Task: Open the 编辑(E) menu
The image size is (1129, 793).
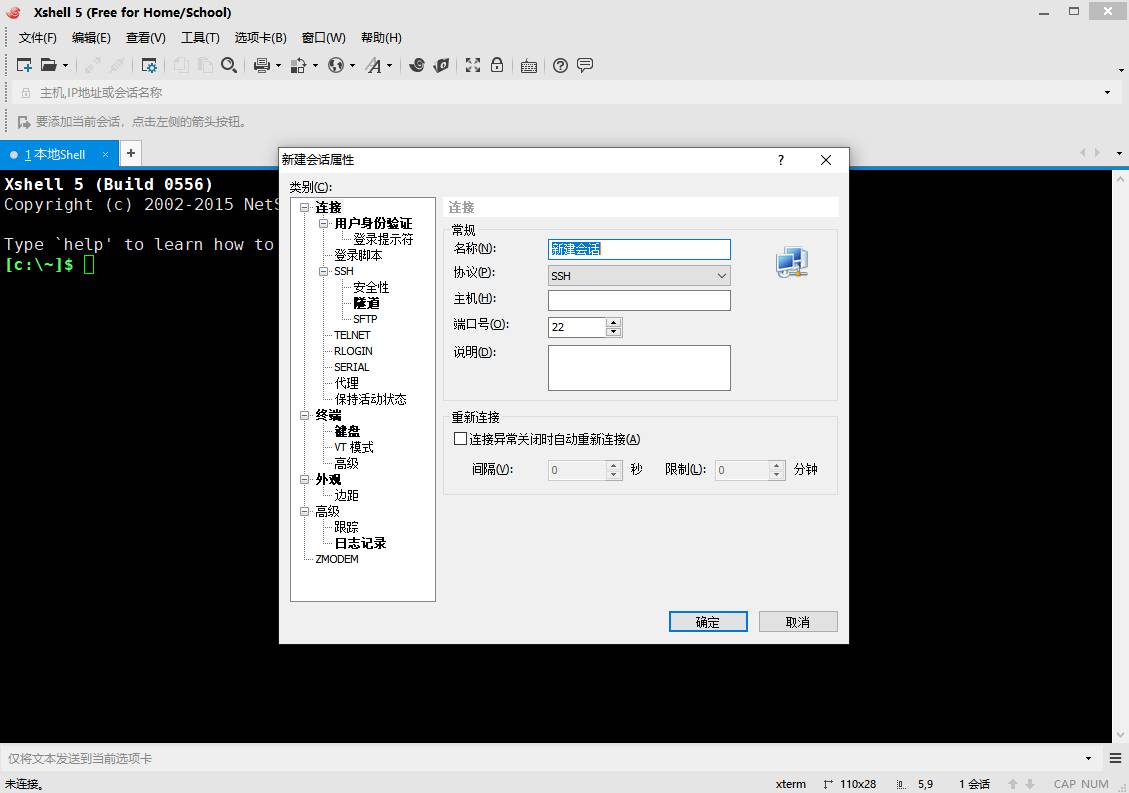Action: click(91, 37)
